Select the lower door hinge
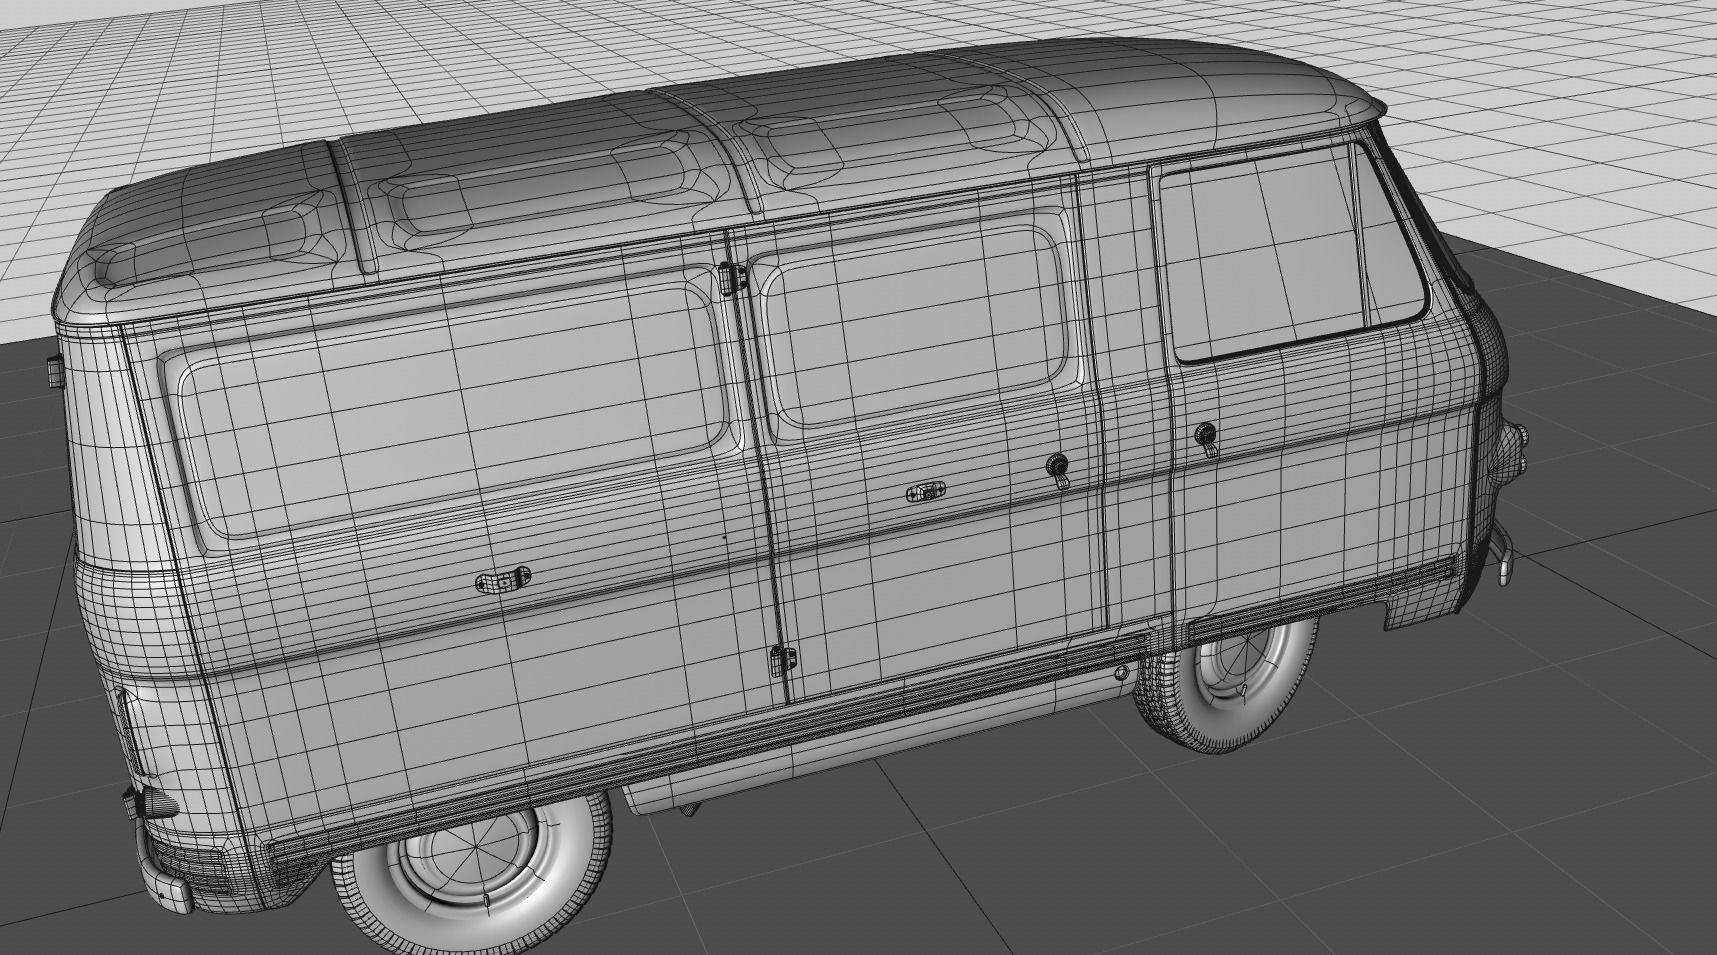 pos(781,660)
